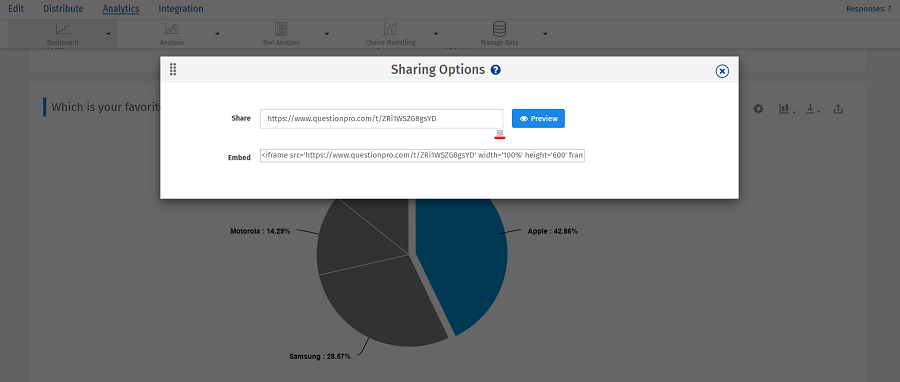Click the Sharing Options drag handle
The image size is (900, 382).
click(x=173, y=70)
